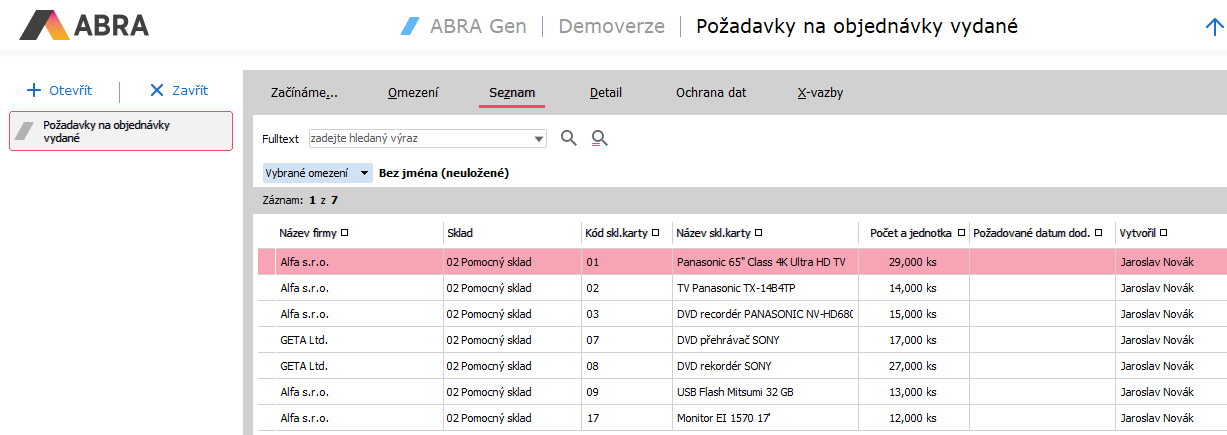Expand the Fulltext search dropdown arrow
The height and width of the screenshot is (435, 1227).
tap(540, 139)
